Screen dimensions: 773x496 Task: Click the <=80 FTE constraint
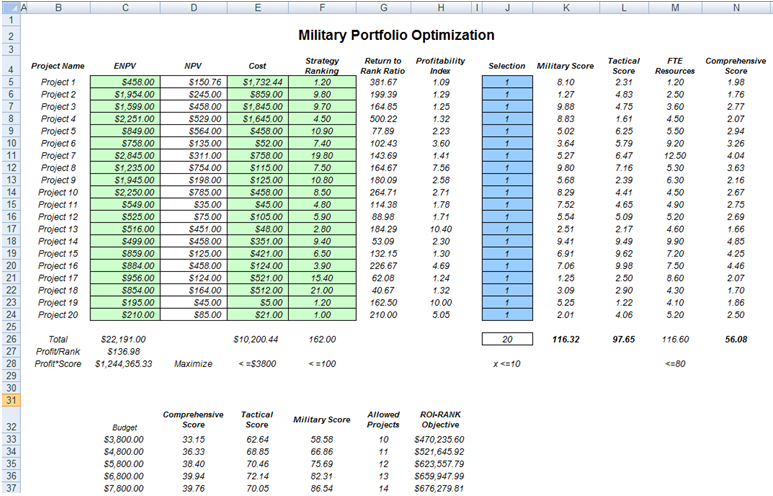tap(675, 364)
